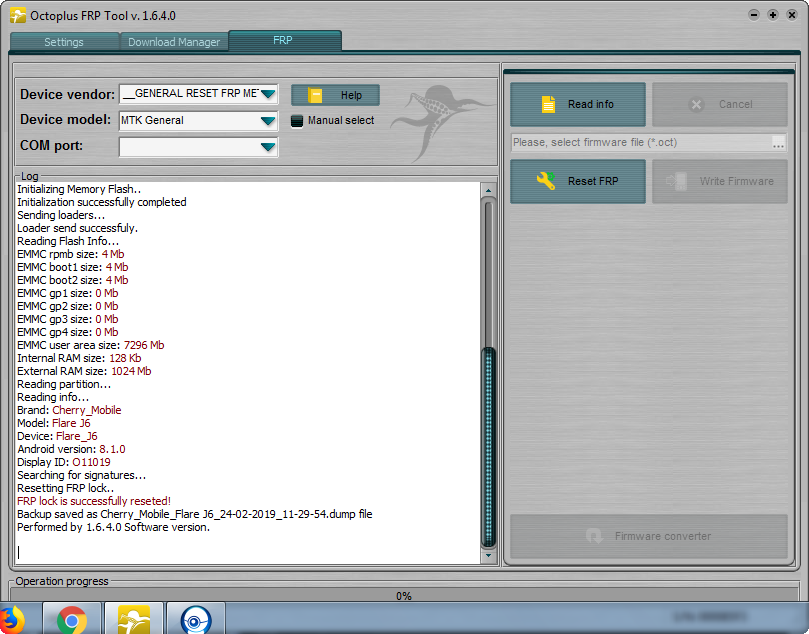Expand the COM port dropdown
The height and width of the screenshot is (634, 809).
268,147
